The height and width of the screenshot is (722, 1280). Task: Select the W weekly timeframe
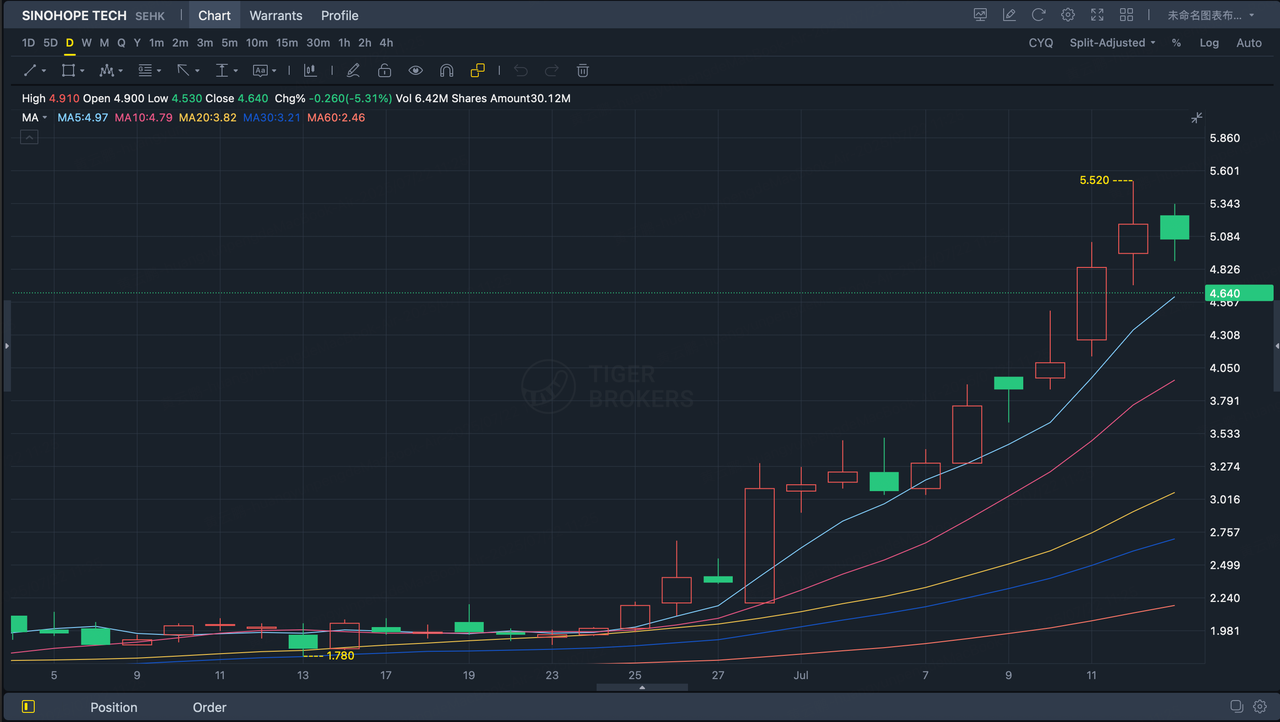point(87,43)
